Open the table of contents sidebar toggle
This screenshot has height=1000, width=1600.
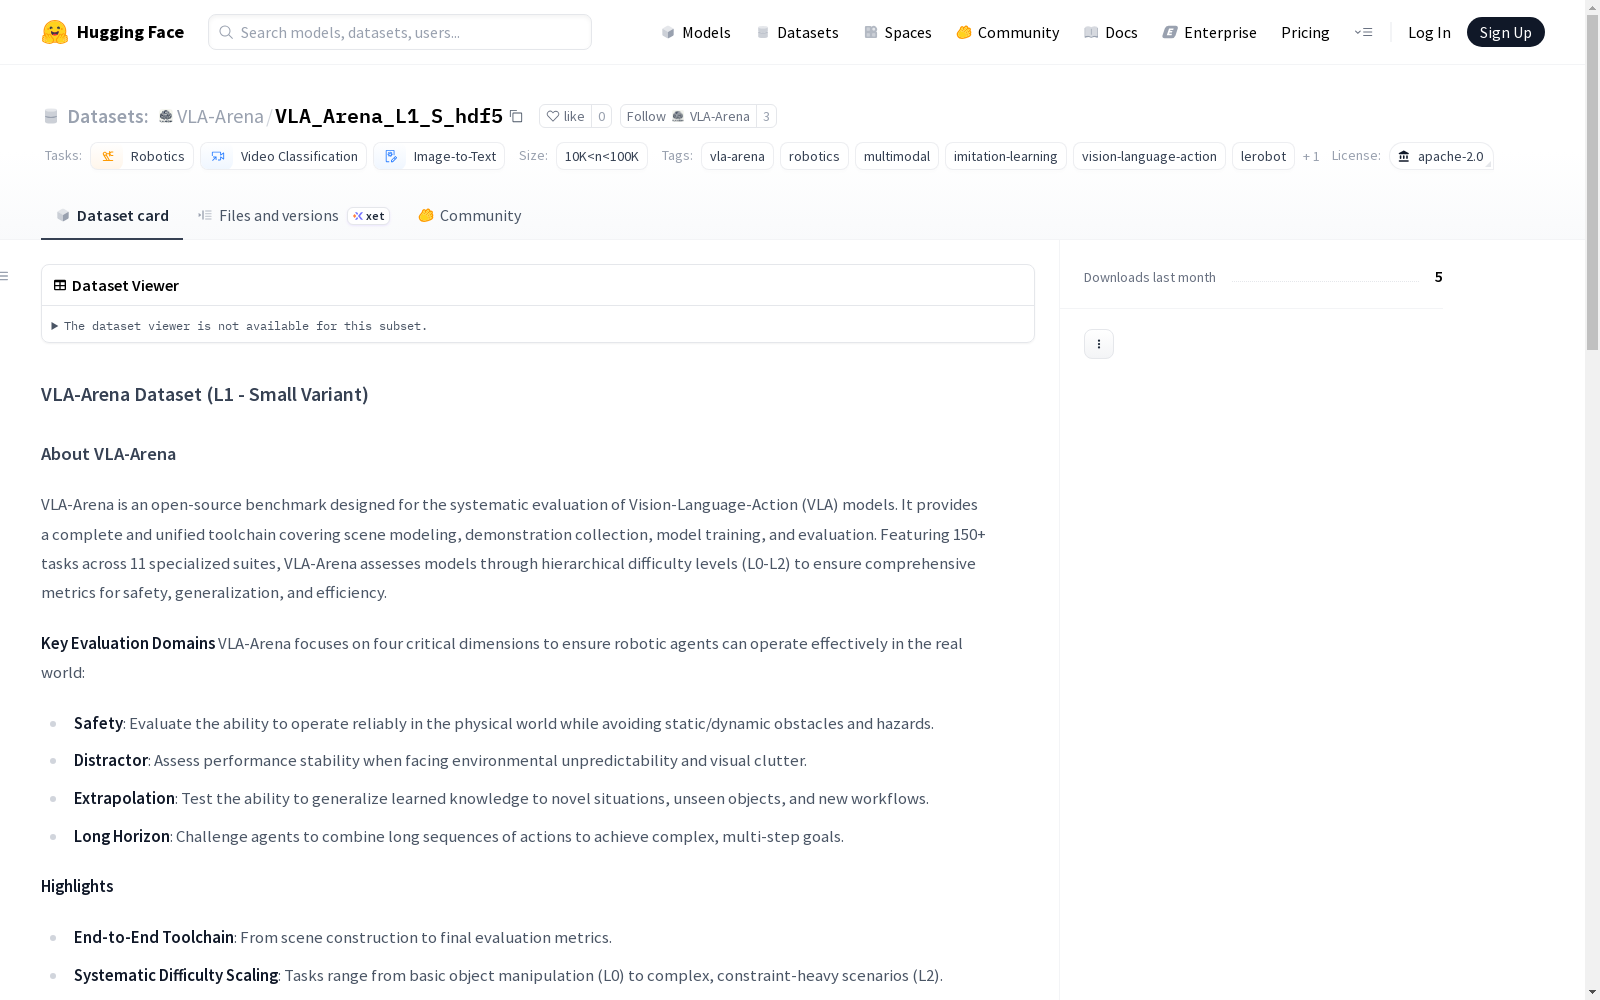click(5, 276)
